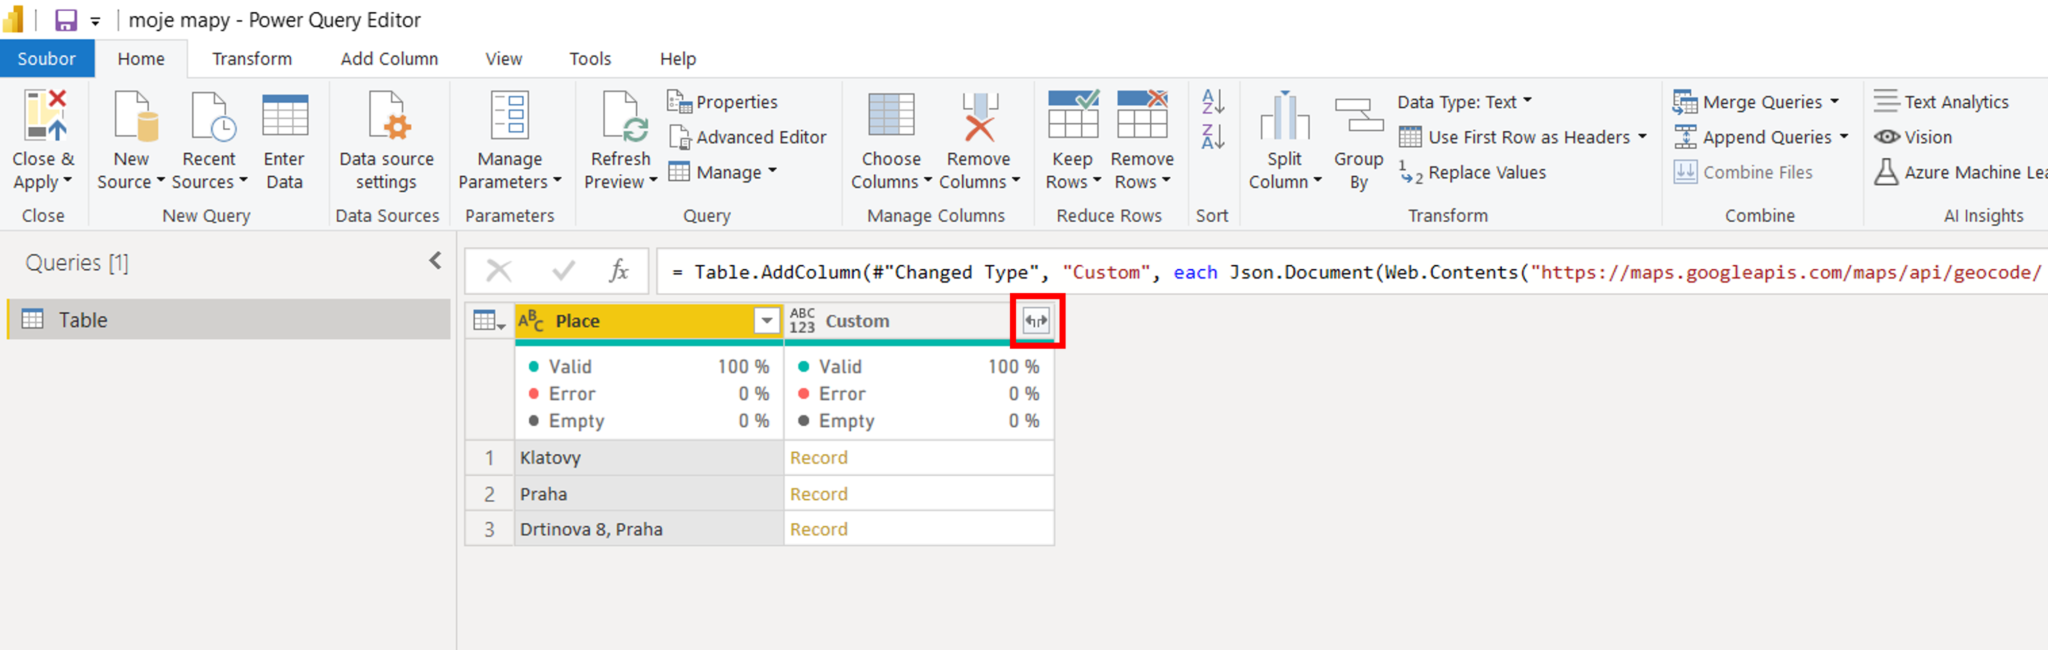The width and height of the screenshot is (2048, 650).
Task: Sort the column descending (Z to A)
Action: coord(1213,136)
